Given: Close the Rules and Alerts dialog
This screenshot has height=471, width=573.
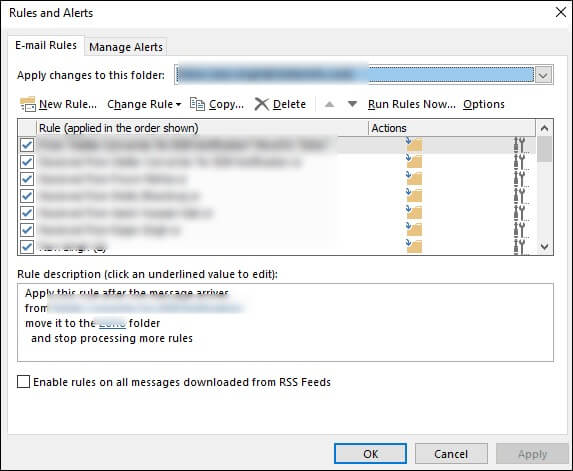Looking at the screenshot, I should (561, 12).
